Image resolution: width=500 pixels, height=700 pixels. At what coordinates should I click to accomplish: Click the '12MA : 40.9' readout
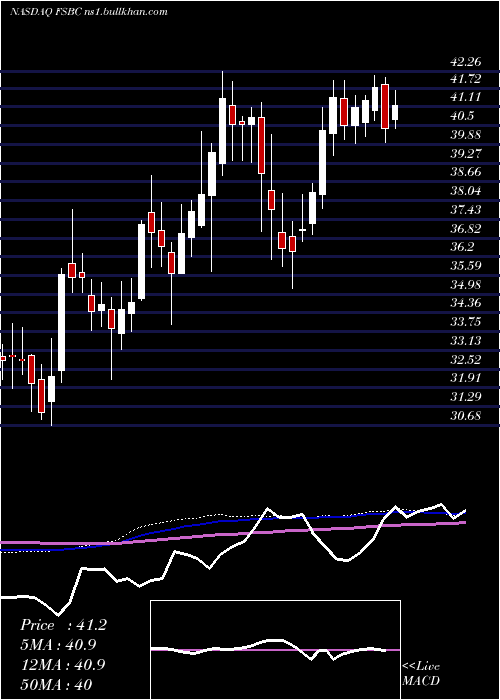click(x=63, y=664)
